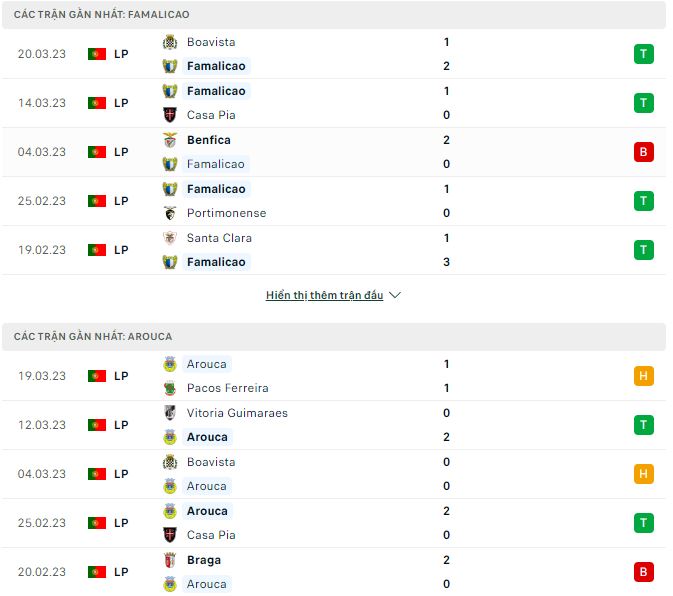The width and height of the screenshot is (673, 596).
Task: Select the Famalicao recent matches header
Action: pos(102,15)
